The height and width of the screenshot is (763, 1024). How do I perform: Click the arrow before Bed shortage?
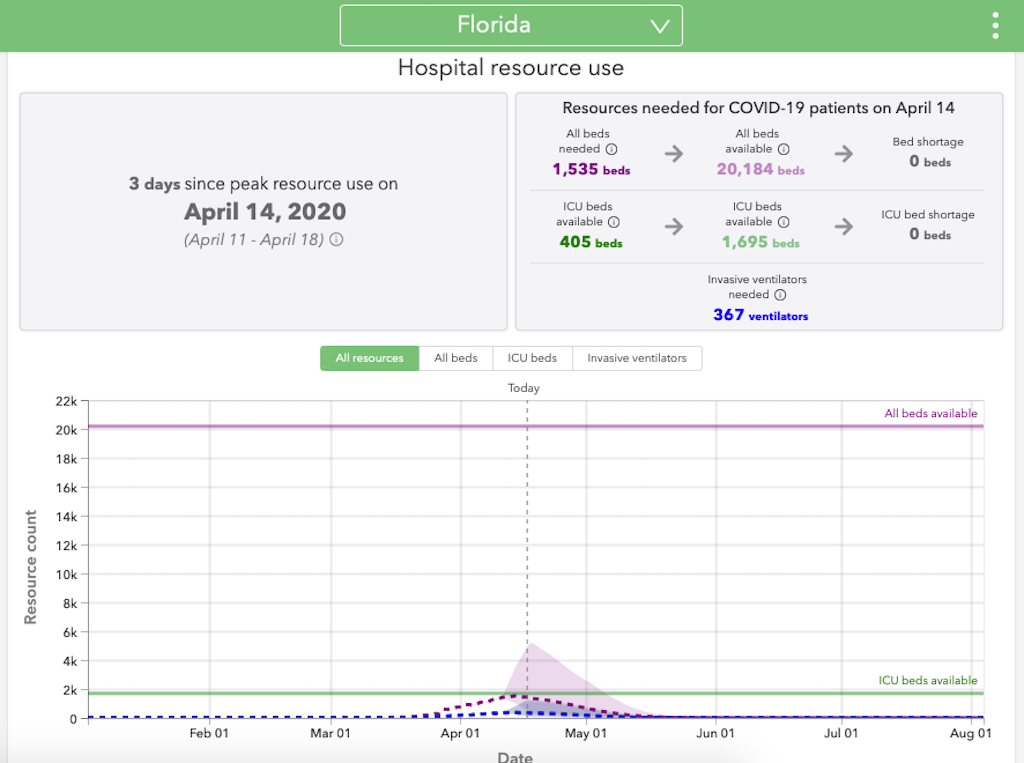point(844,154)
